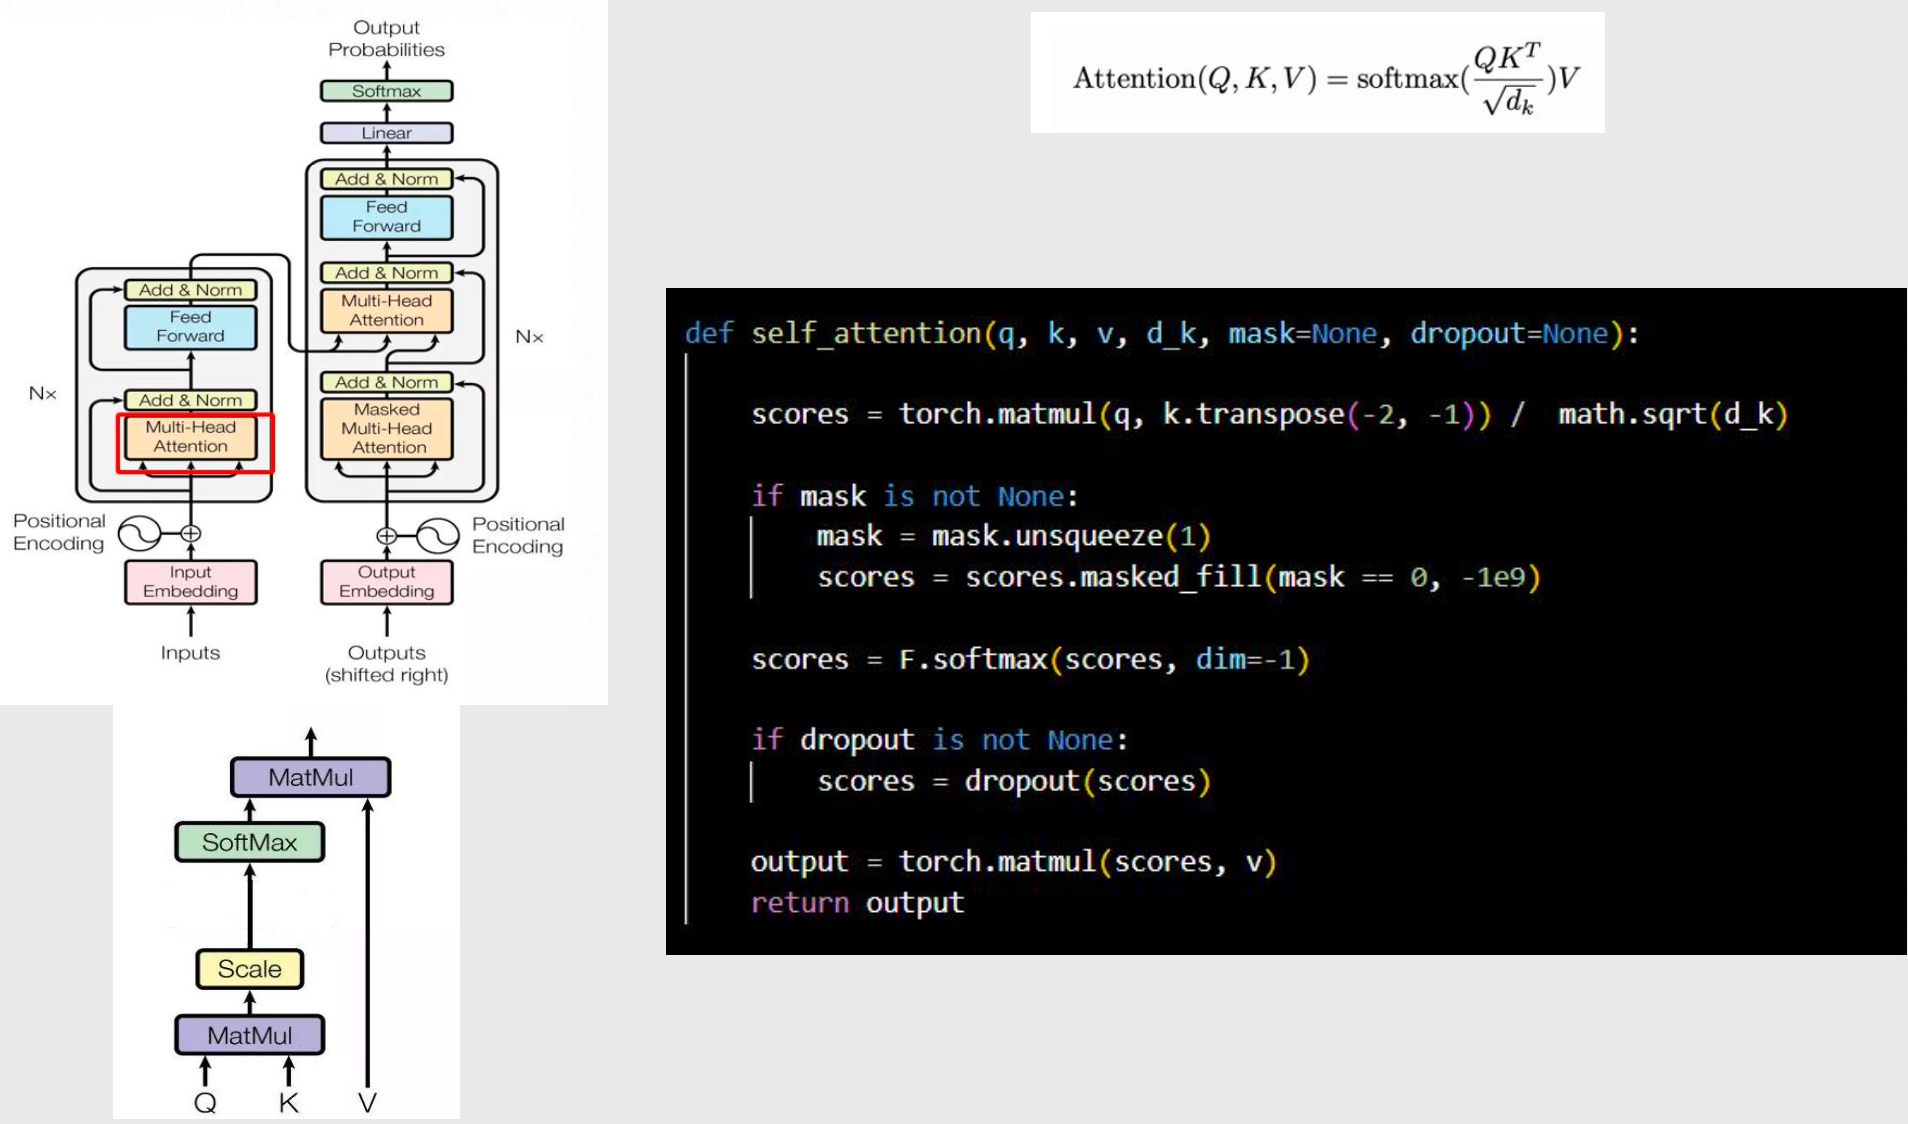Screen dimensions: 1908x1124
Task: Click the "Nx" label left of the encoder
Action: click(x=42, y=394)
